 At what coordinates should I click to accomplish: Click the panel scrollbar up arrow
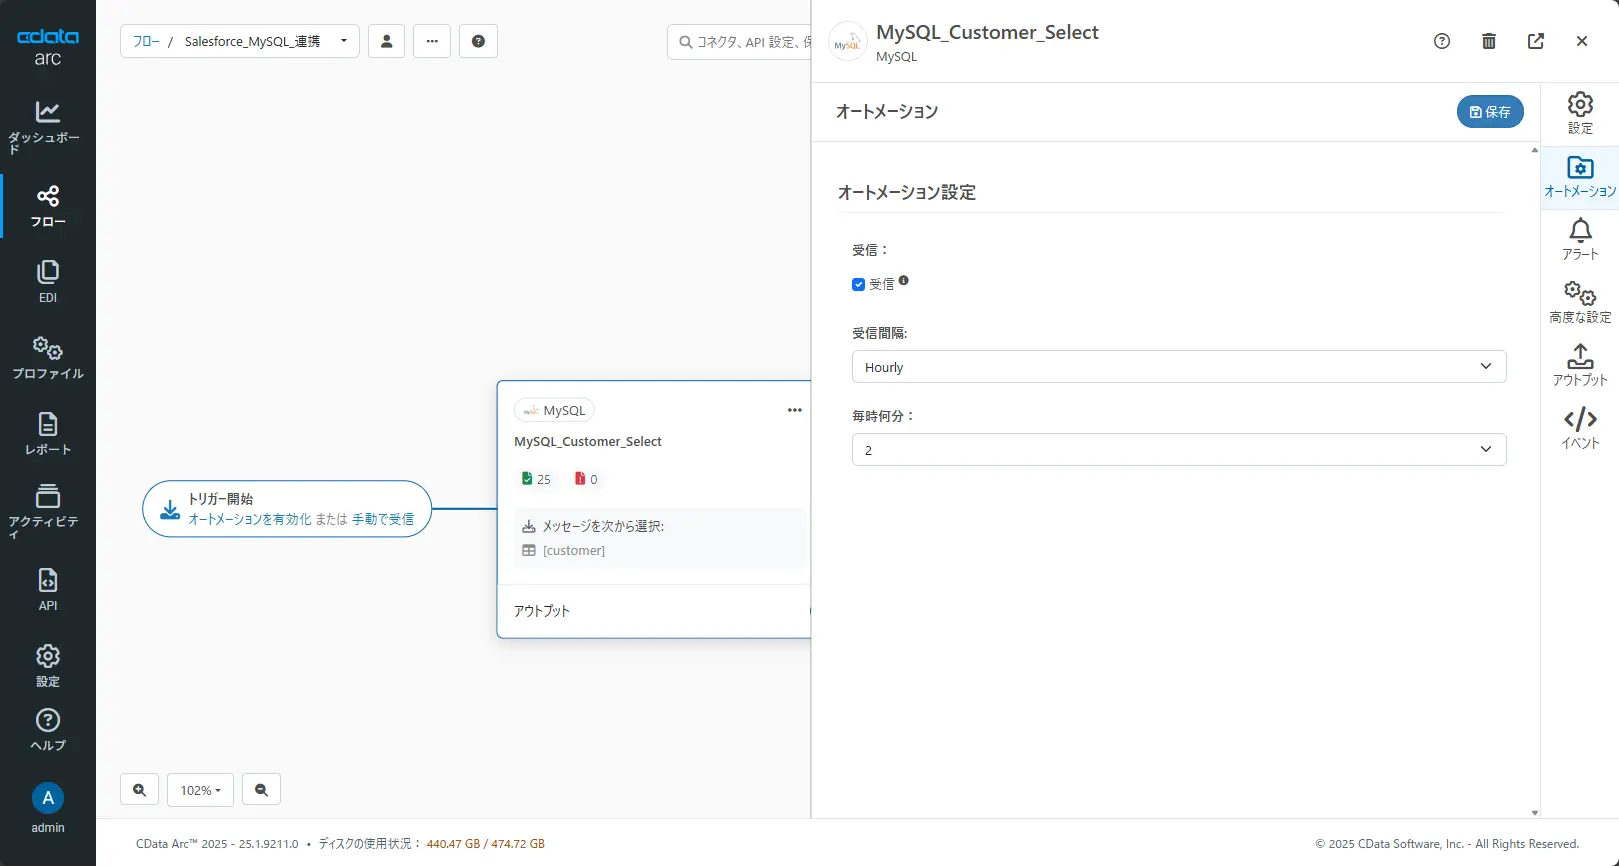tap(1535, 150)
